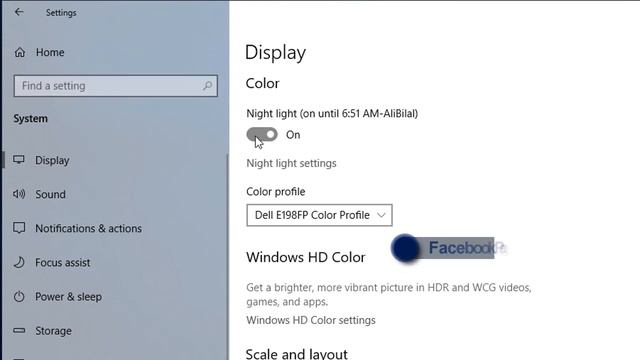Click the 'System' sidebar heading
Image resolution: width=640 pixels, height=360 pixels.
point(31,119)
